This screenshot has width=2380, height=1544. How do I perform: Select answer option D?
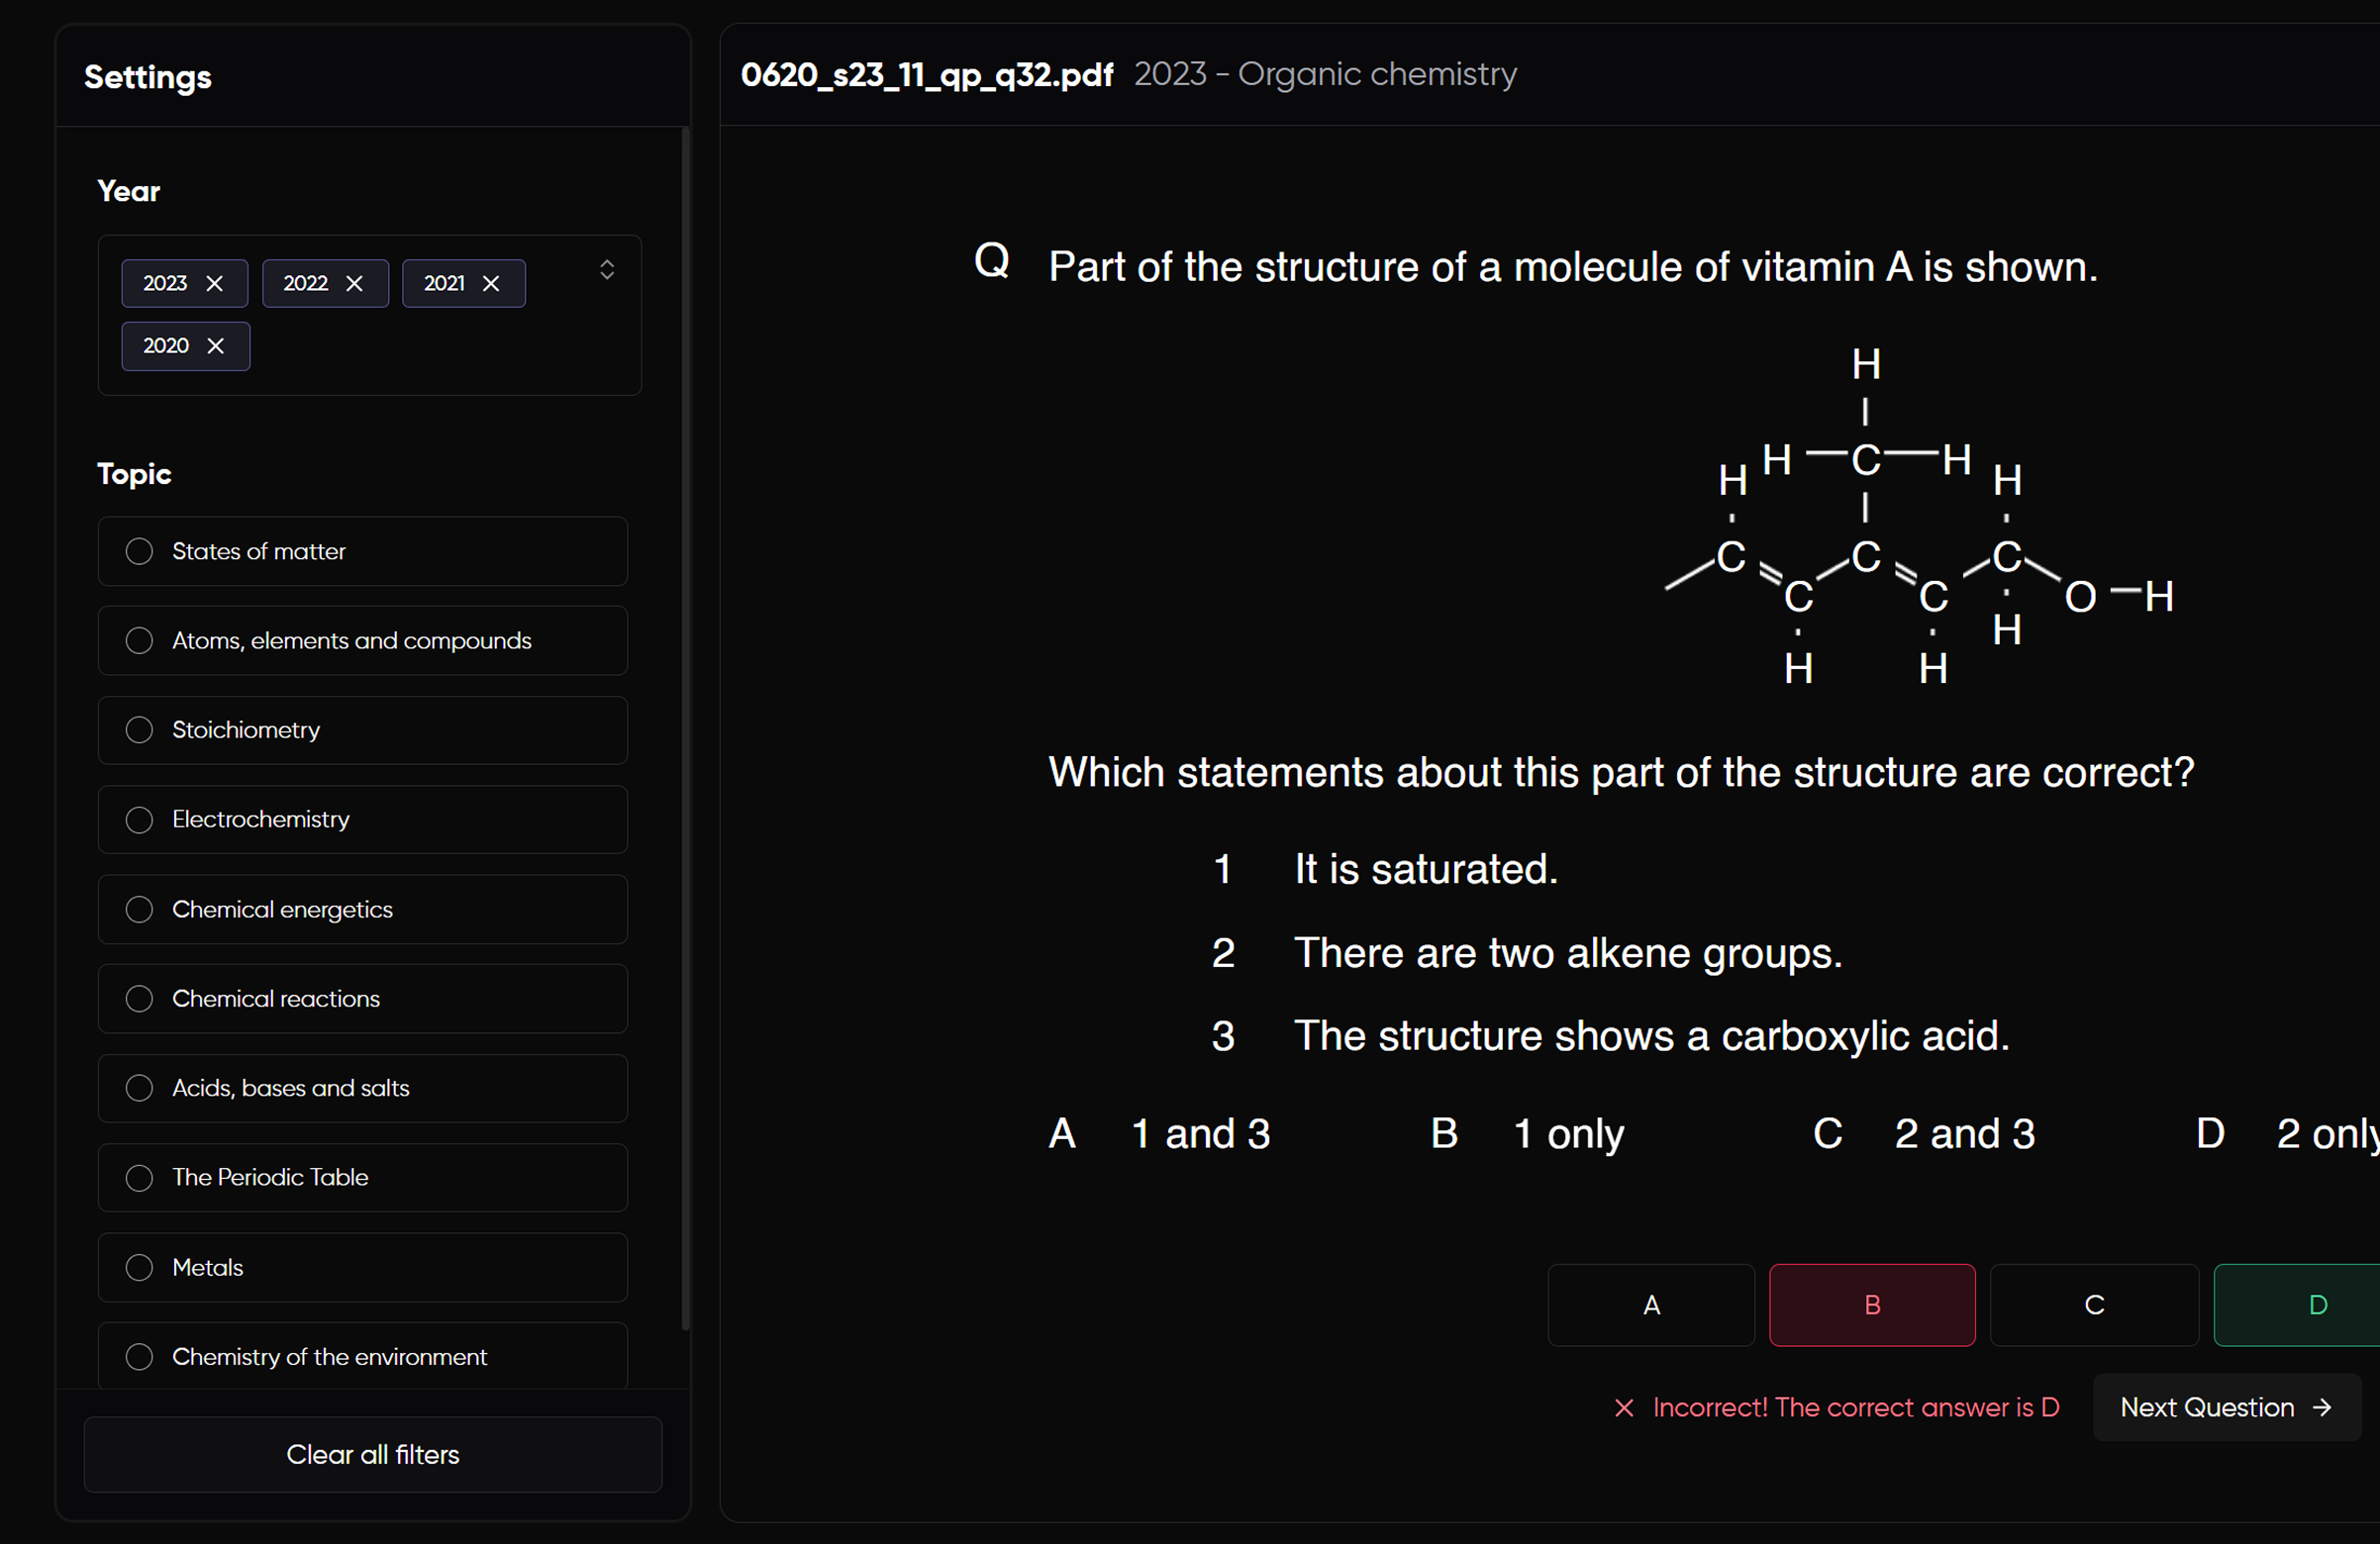pyautogui.click(x=2317, y=1304)
